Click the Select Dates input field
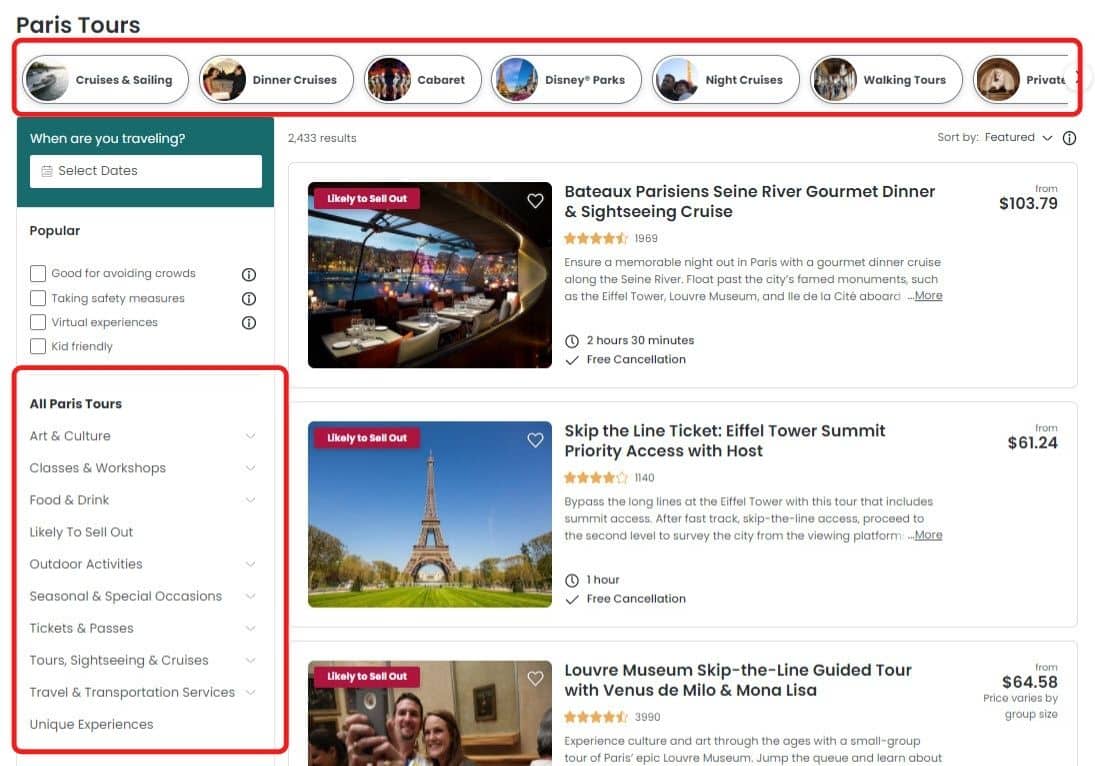 146,171
